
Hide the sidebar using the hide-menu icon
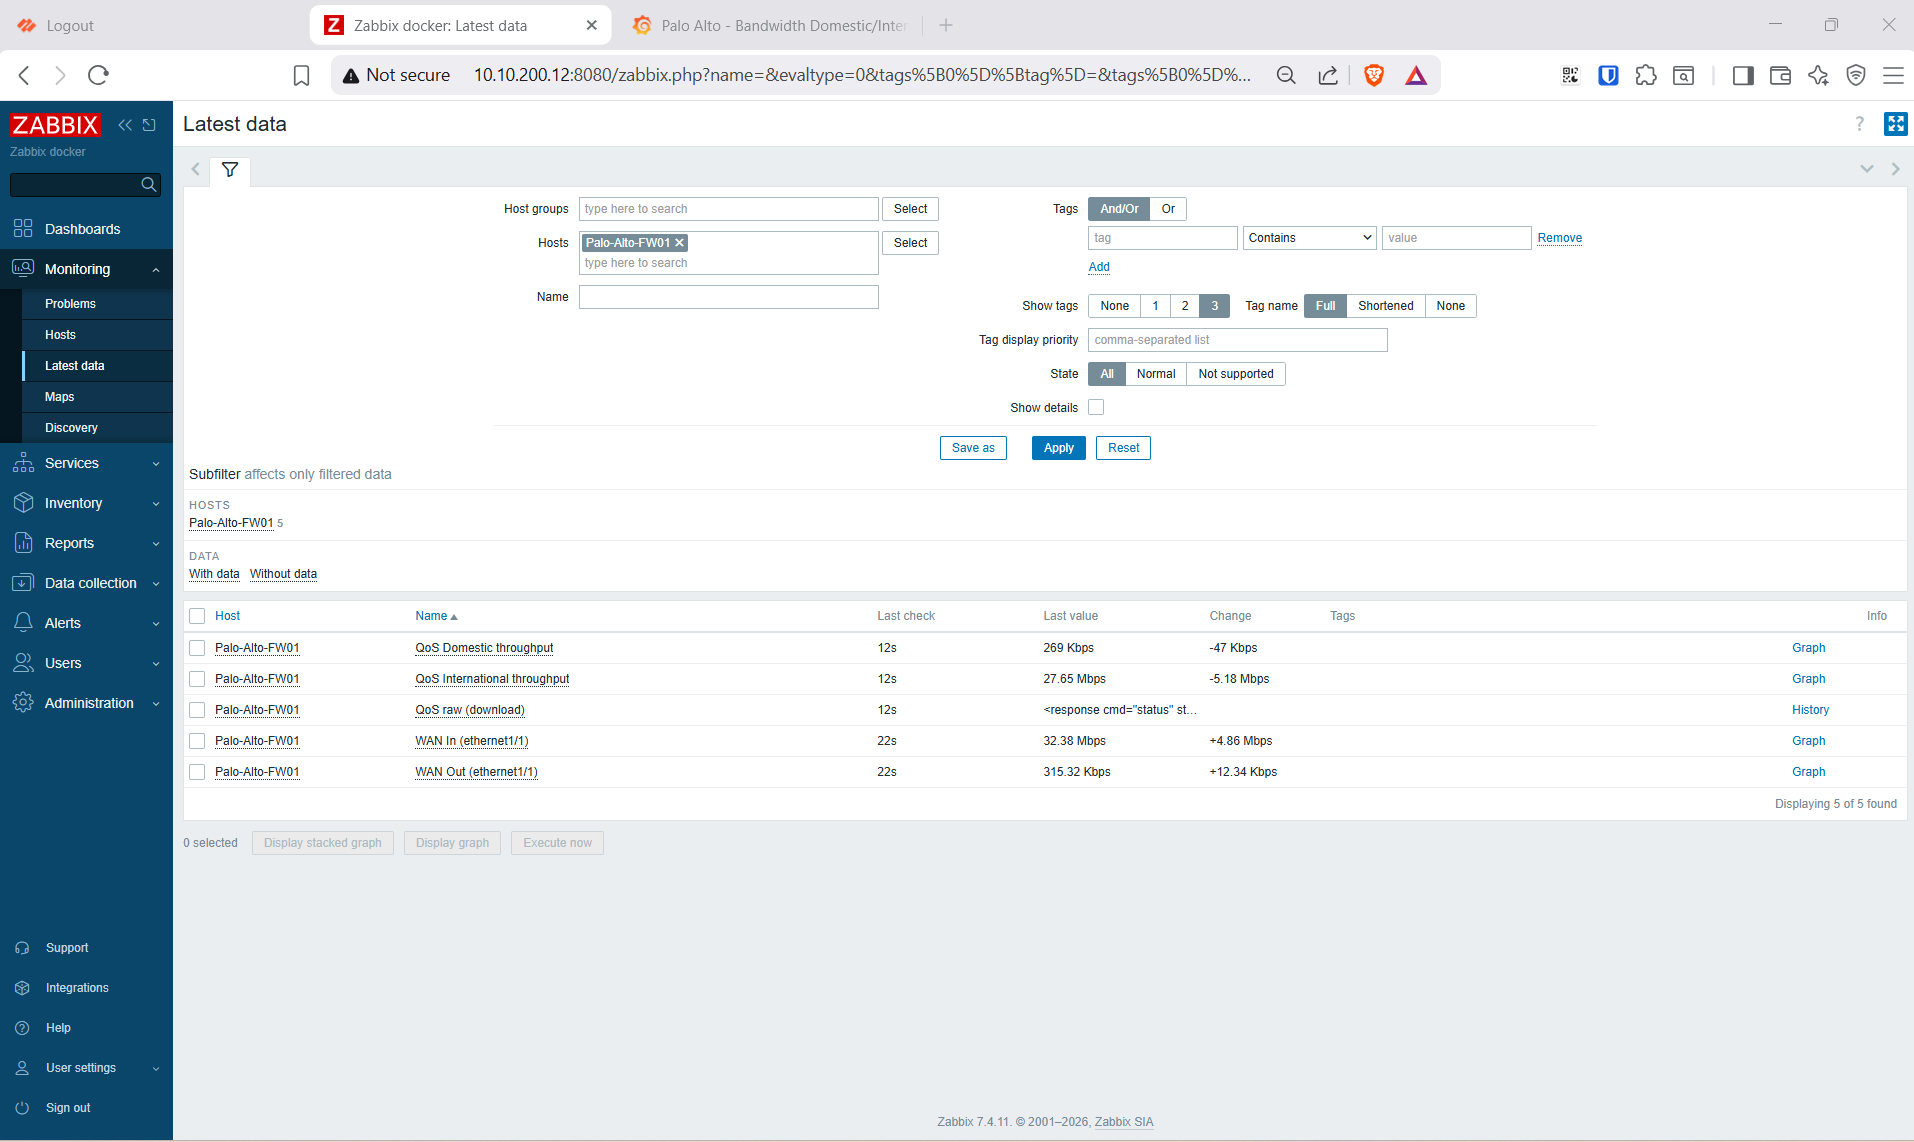[149, 125]
